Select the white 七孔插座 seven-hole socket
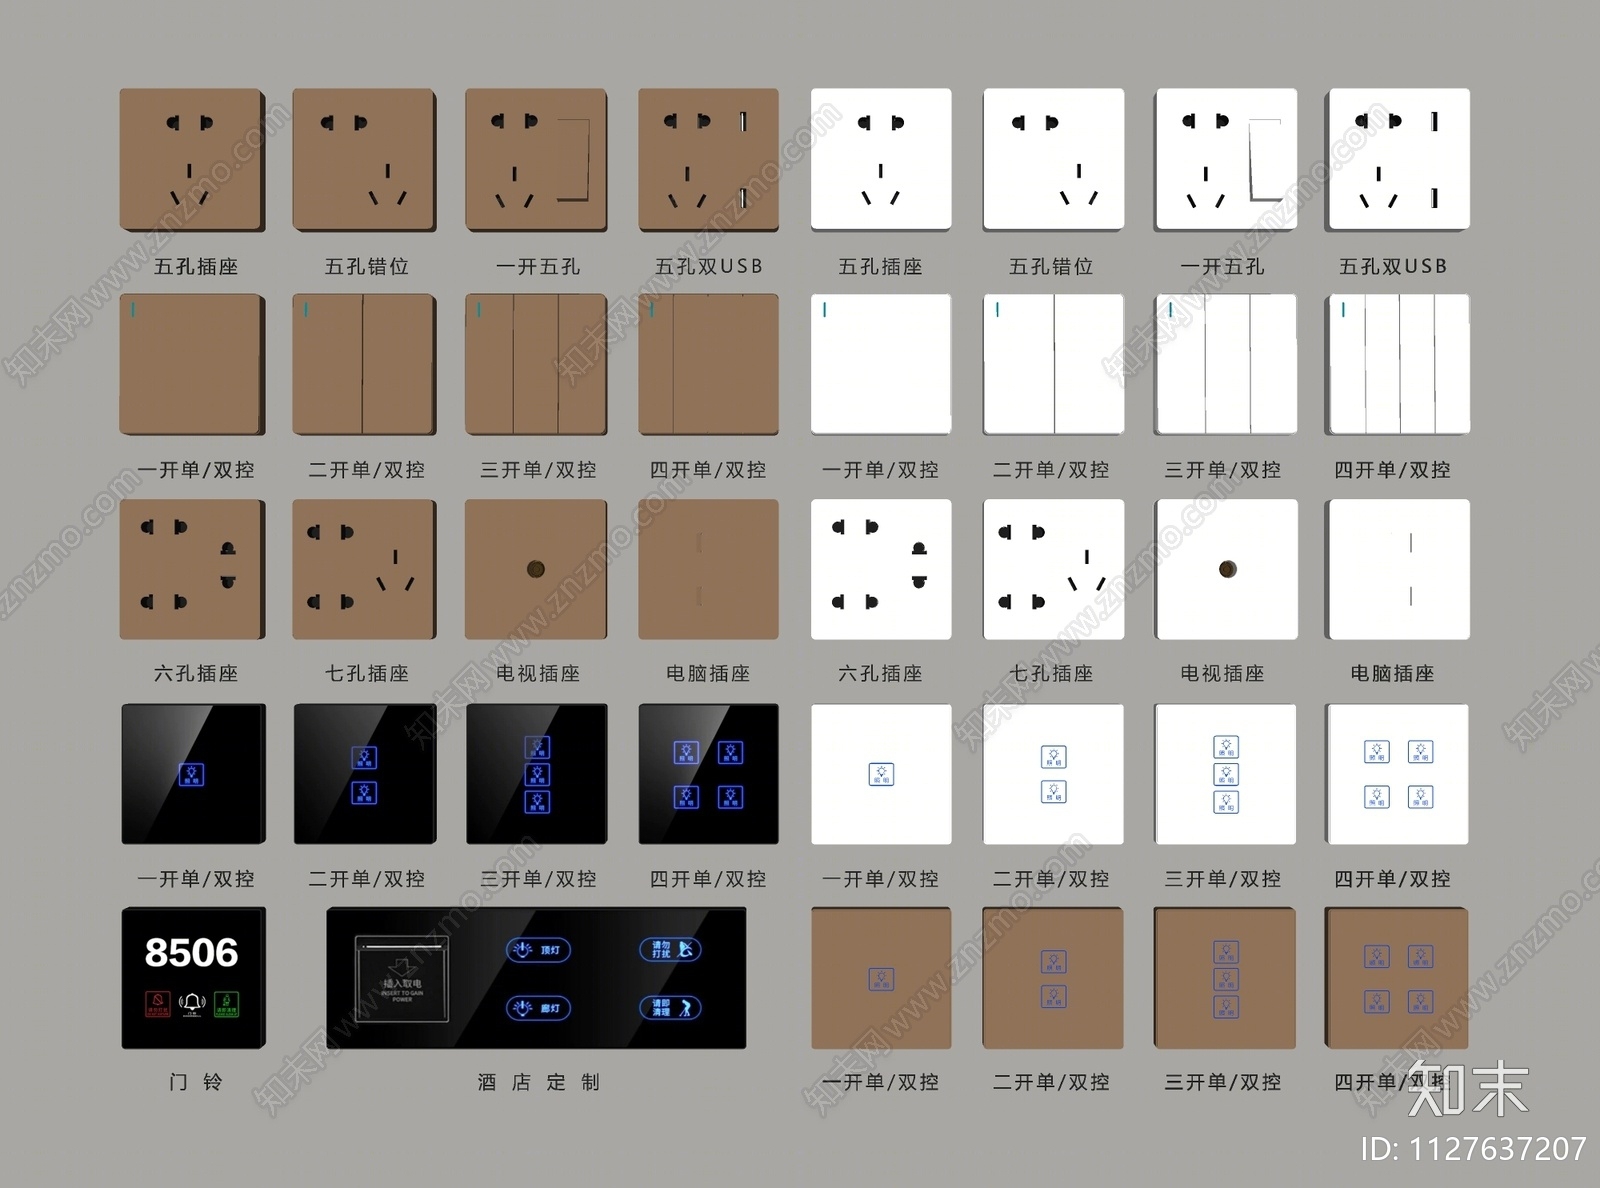 [1054, 569]
